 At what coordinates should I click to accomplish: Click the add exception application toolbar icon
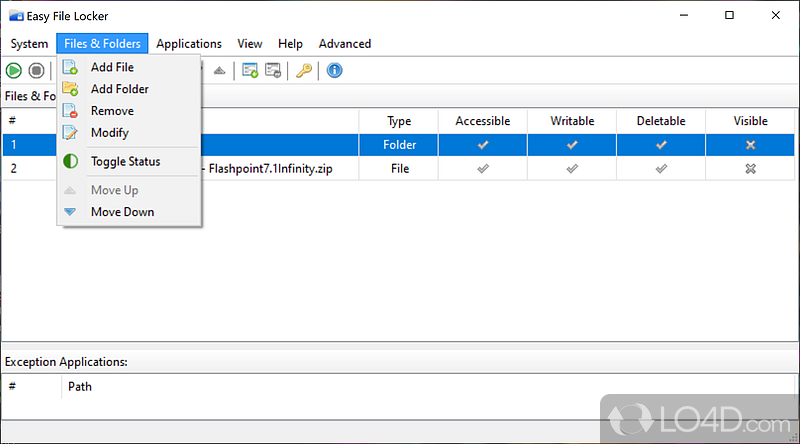pos(250,70)
